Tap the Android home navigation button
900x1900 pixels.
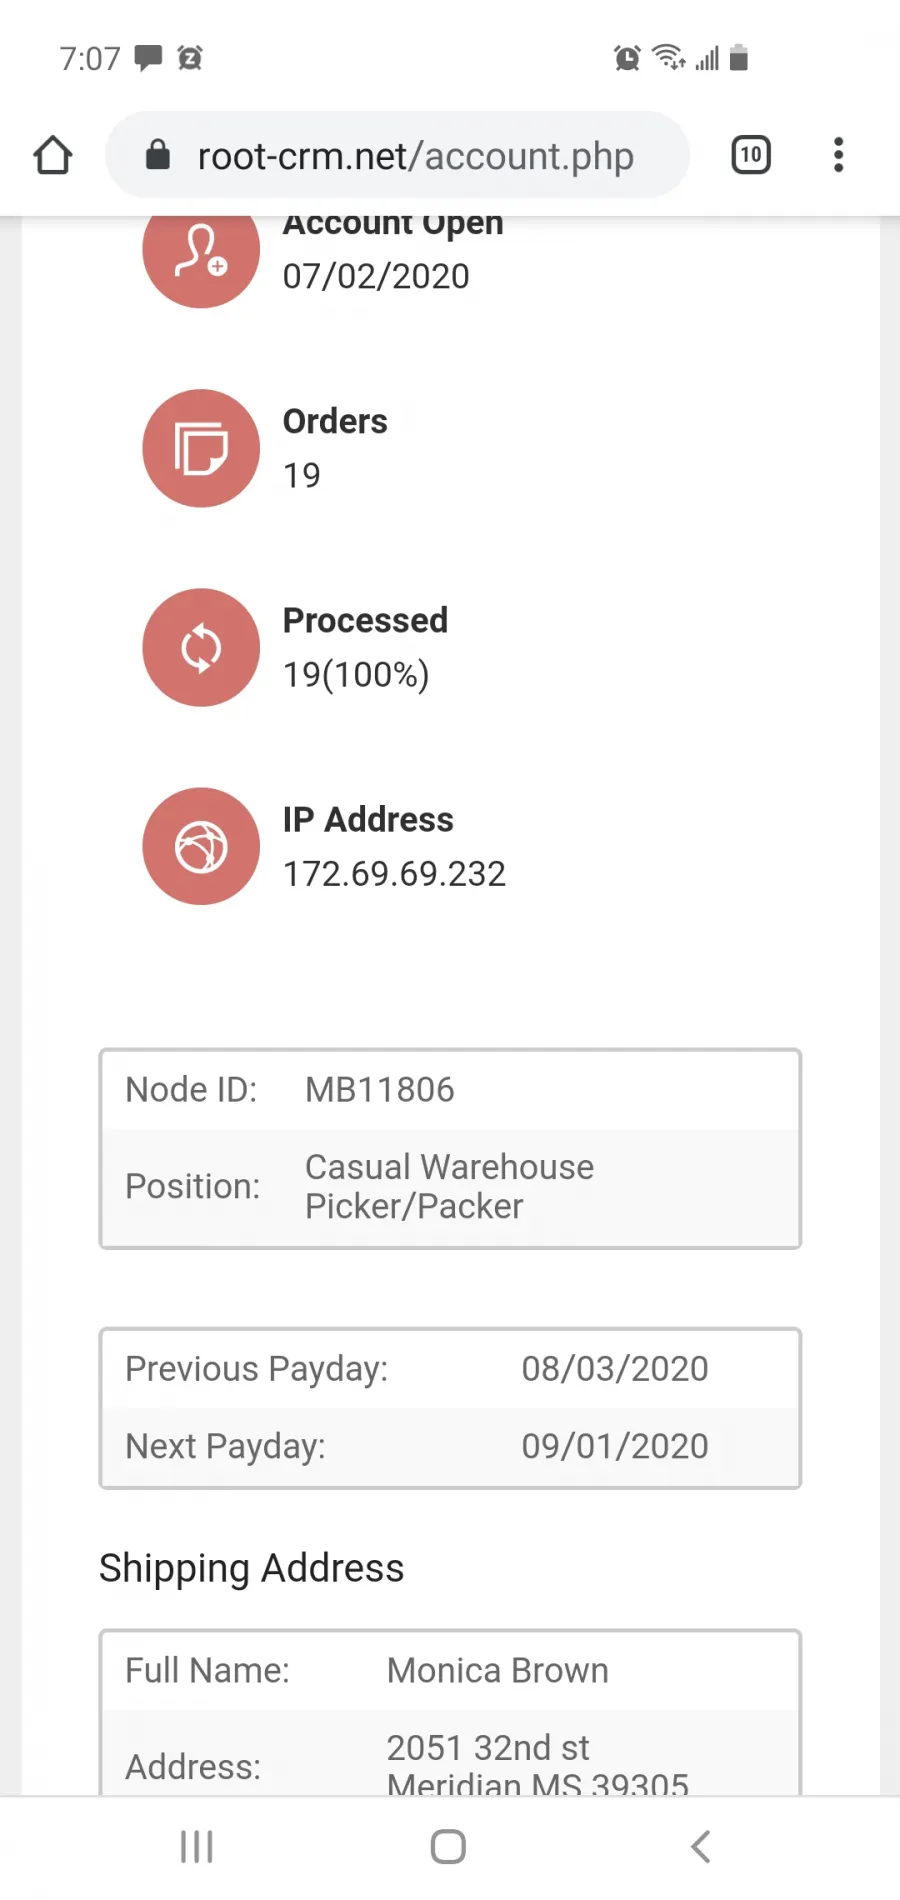448,1847
